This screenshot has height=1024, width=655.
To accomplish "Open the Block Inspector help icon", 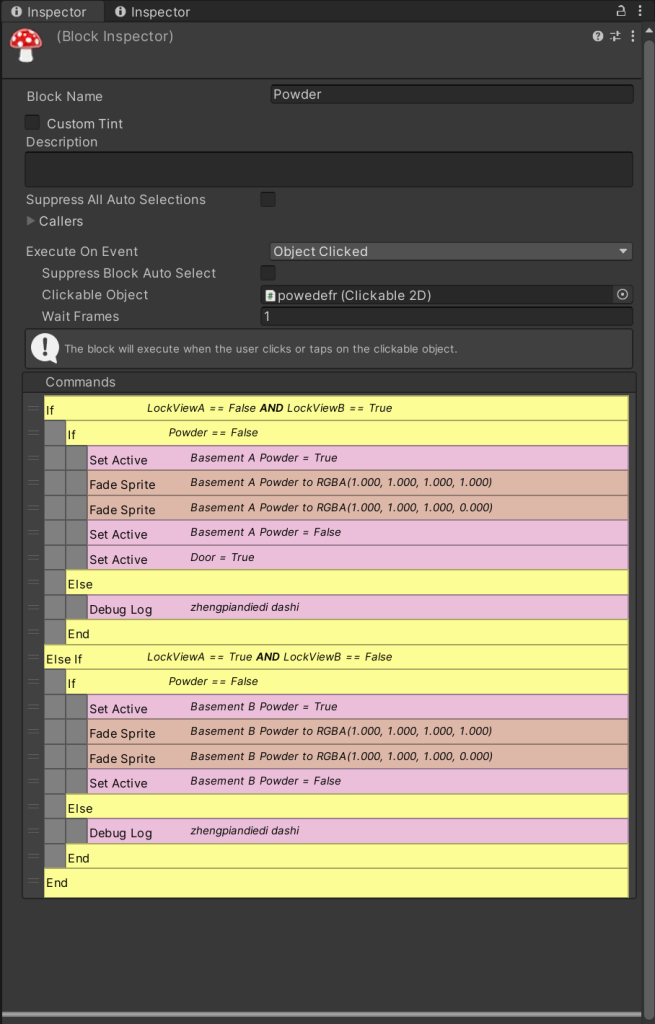I will [x=598, y=37].
